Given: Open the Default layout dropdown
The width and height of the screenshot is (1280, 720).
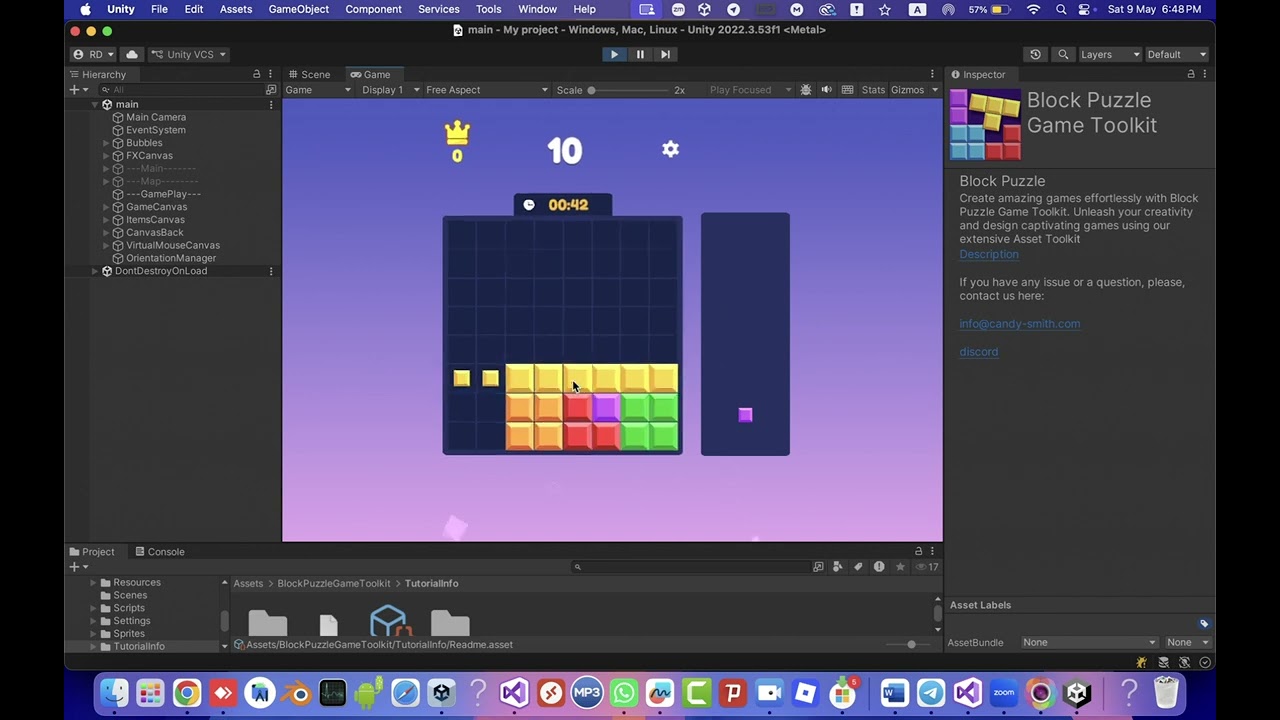Looking at the screenshot, I should click(1176, 54).
